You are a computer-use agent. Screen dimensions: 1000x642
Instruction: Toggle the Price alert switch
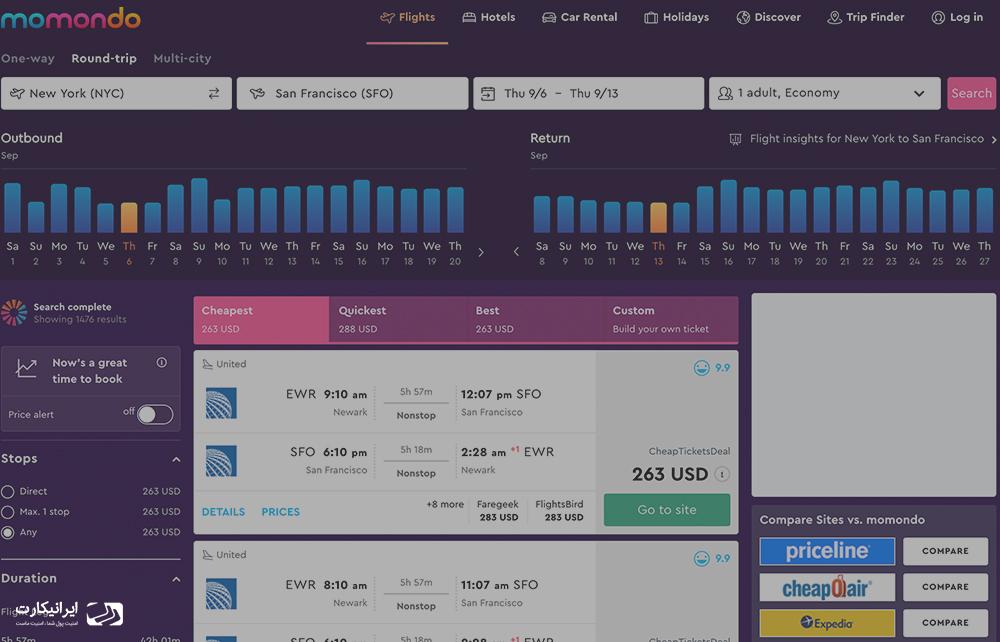pos(155,414)
